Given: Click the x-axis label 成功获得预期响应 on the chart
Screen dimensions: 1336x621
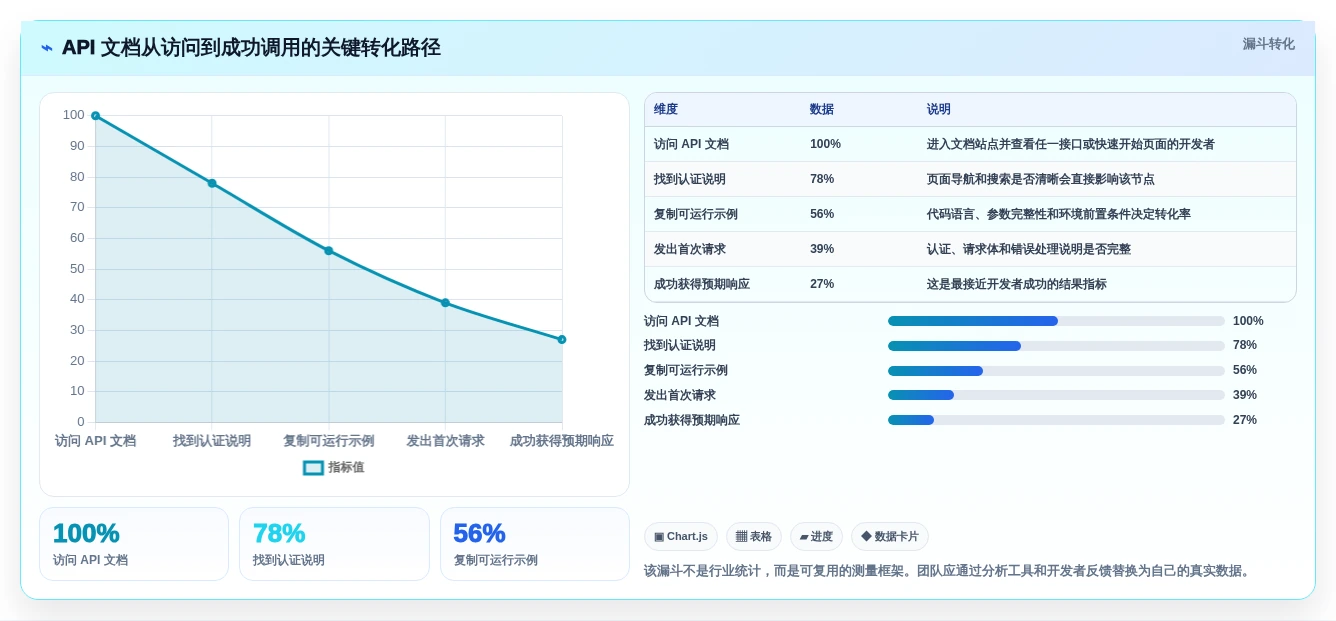Looking at the screenshot, I should pyautogui.click(x=561, y=441).
